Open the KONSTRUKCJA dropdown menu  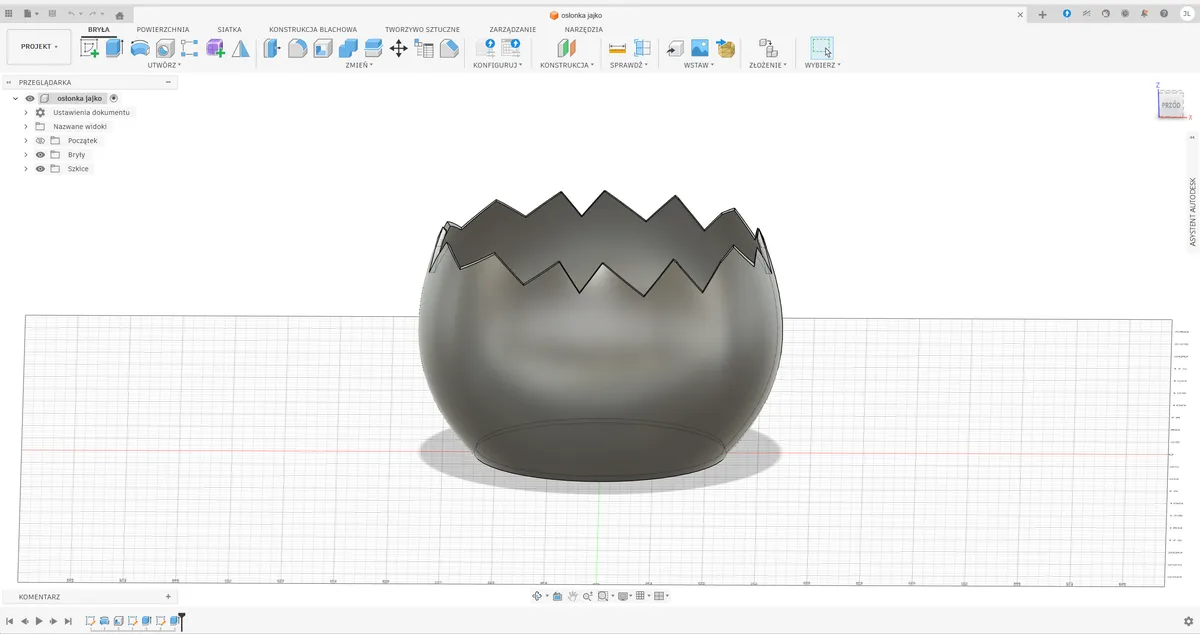(567, 65)
